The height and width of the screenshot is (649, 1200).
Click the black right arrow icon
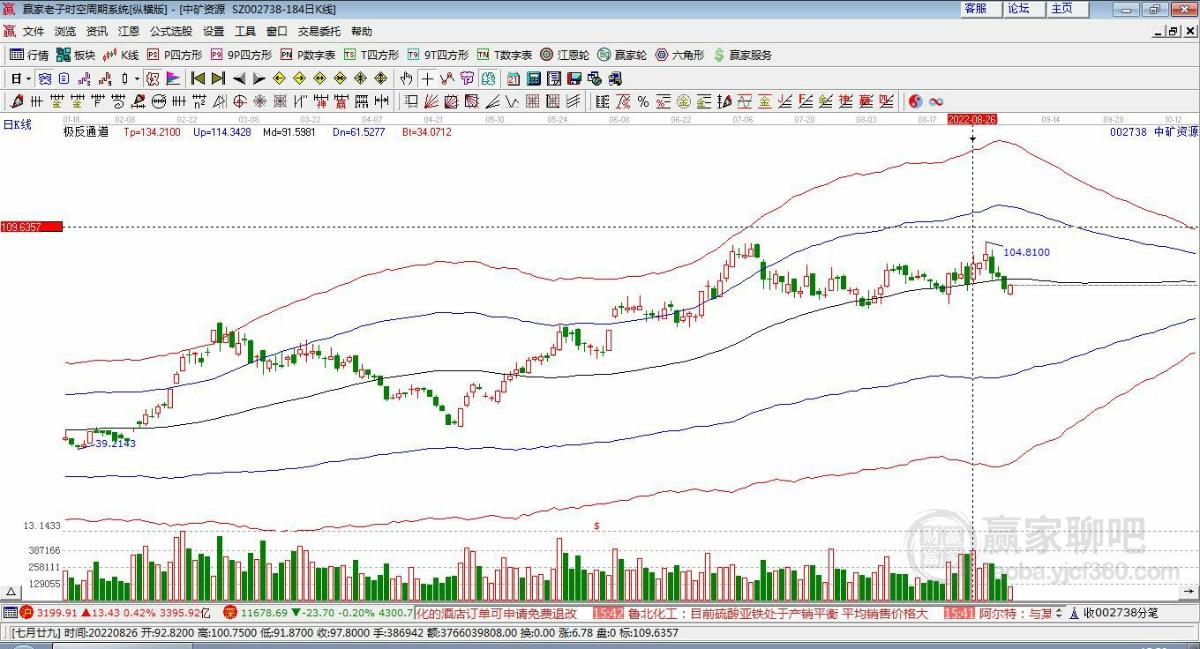coord(259,78)
